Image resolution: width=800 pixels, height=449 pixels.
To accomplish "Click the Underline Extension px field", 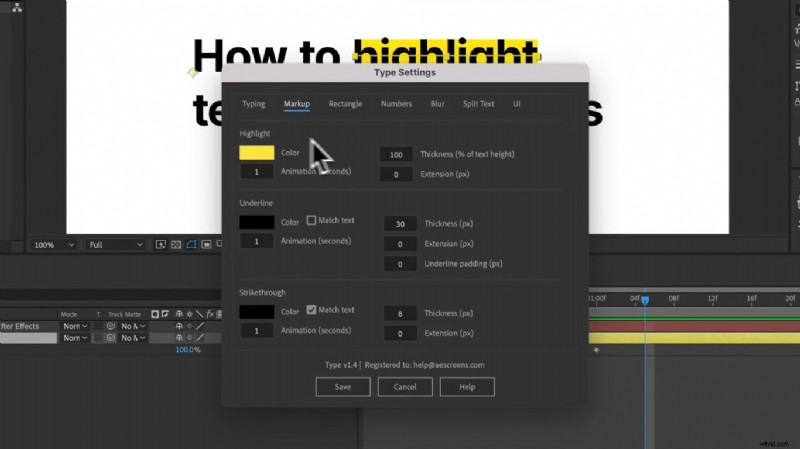I will point(400,244).
